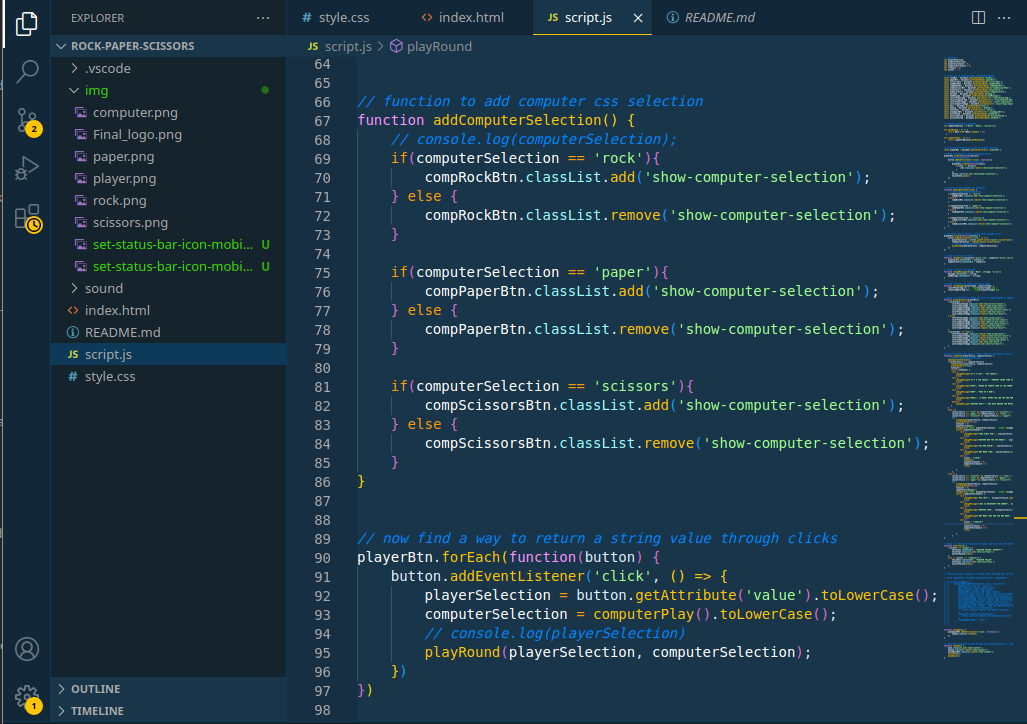Click the Final_logo.png file image icon
Screen dimensions: 1027x724
coord(81,134)
